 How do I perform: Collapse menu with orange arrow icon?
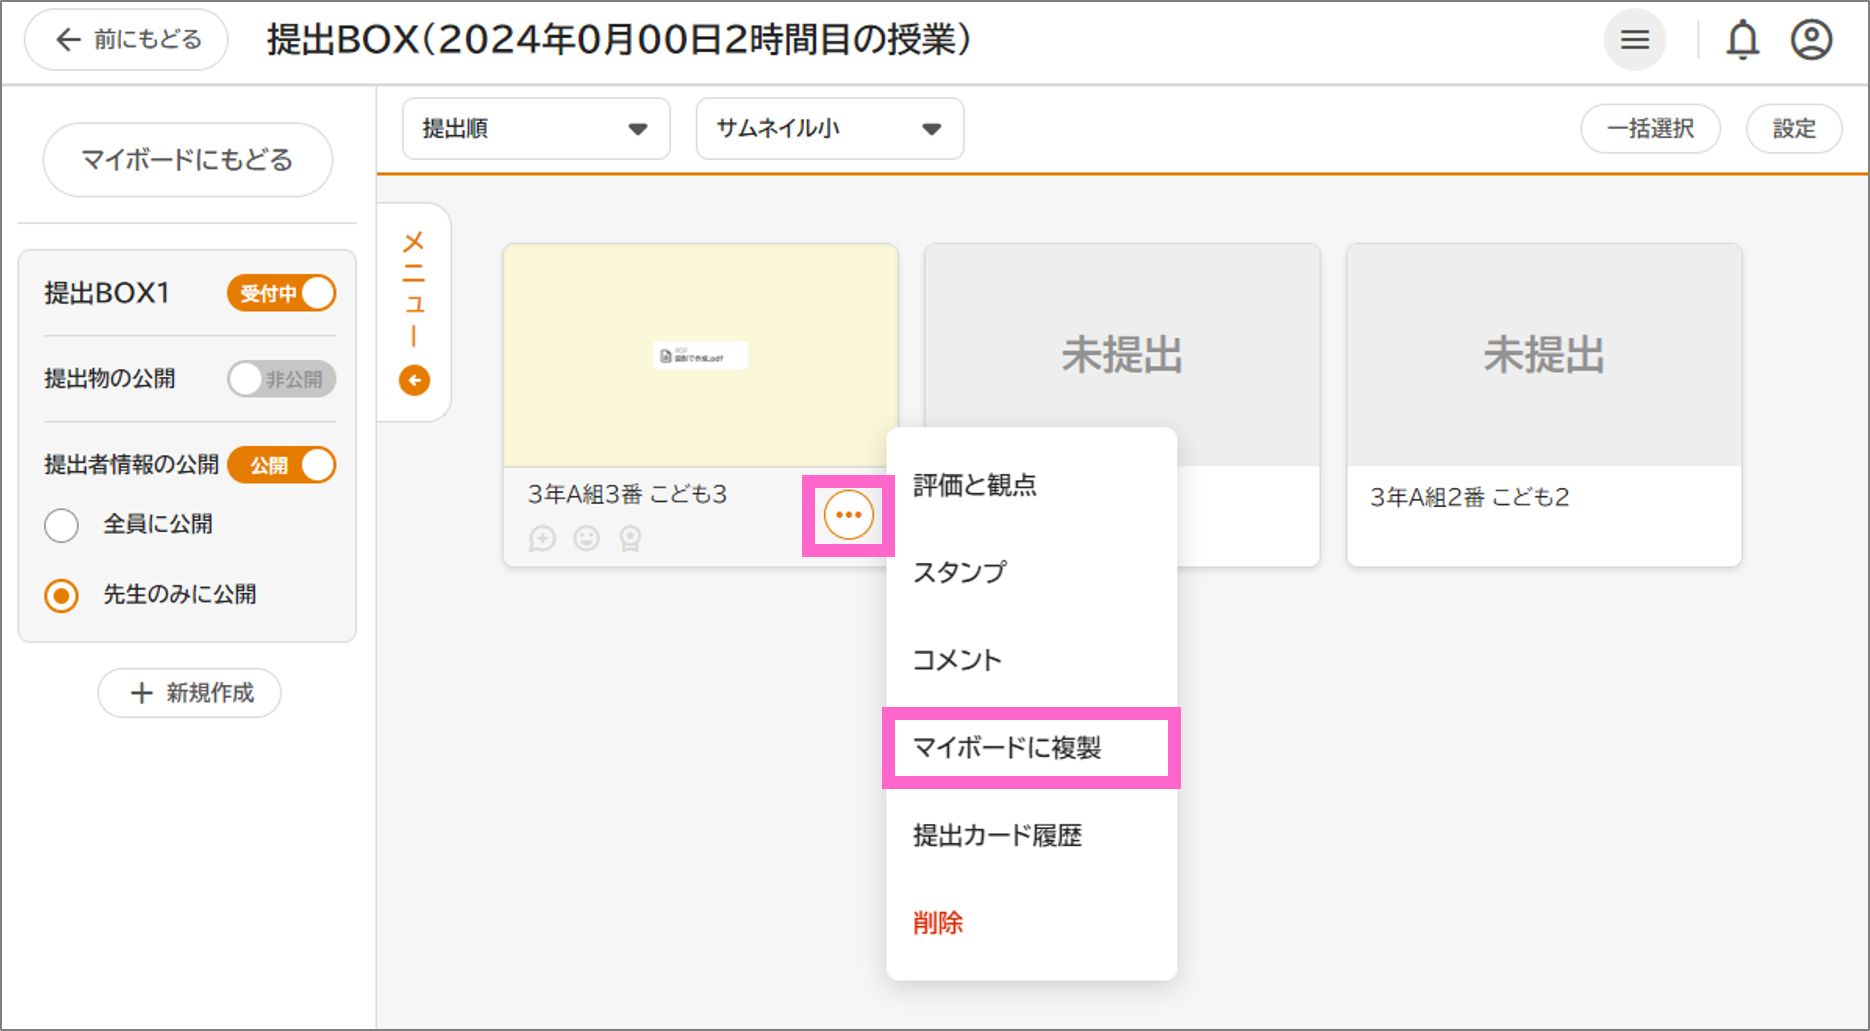coord(414,380)
